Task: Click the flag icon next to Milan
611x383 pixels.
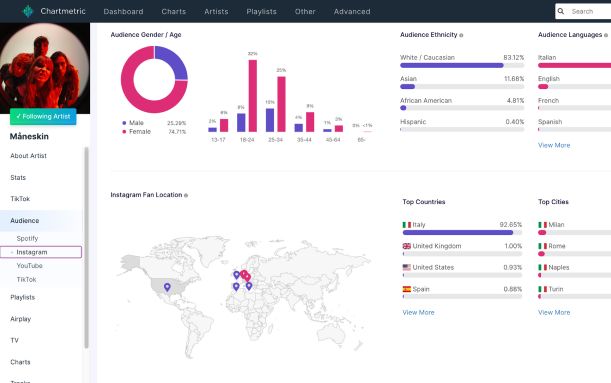Action: click(542, 225)
